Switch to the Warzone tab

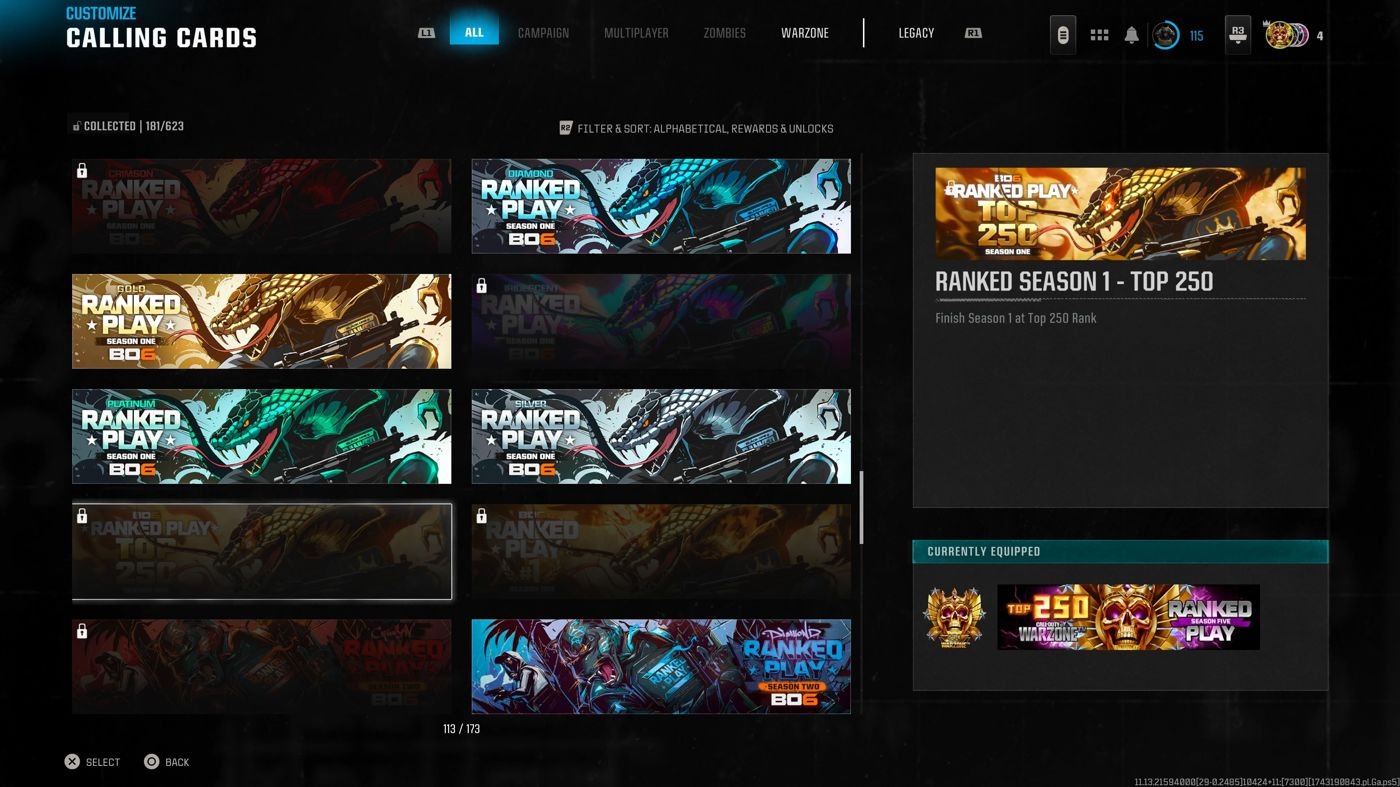point(805,33)
